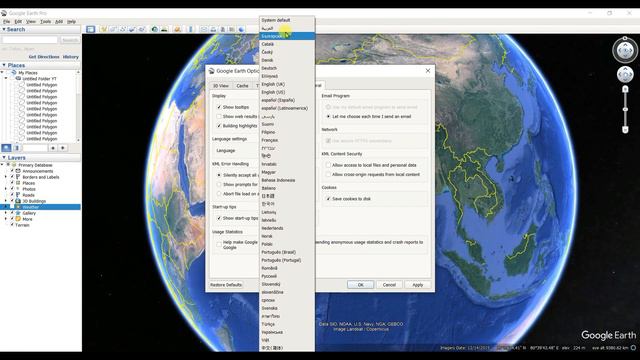Viewport: 640px width, 360px height.
Task: Click the zoom in plus button
Action: coord(625,89)
